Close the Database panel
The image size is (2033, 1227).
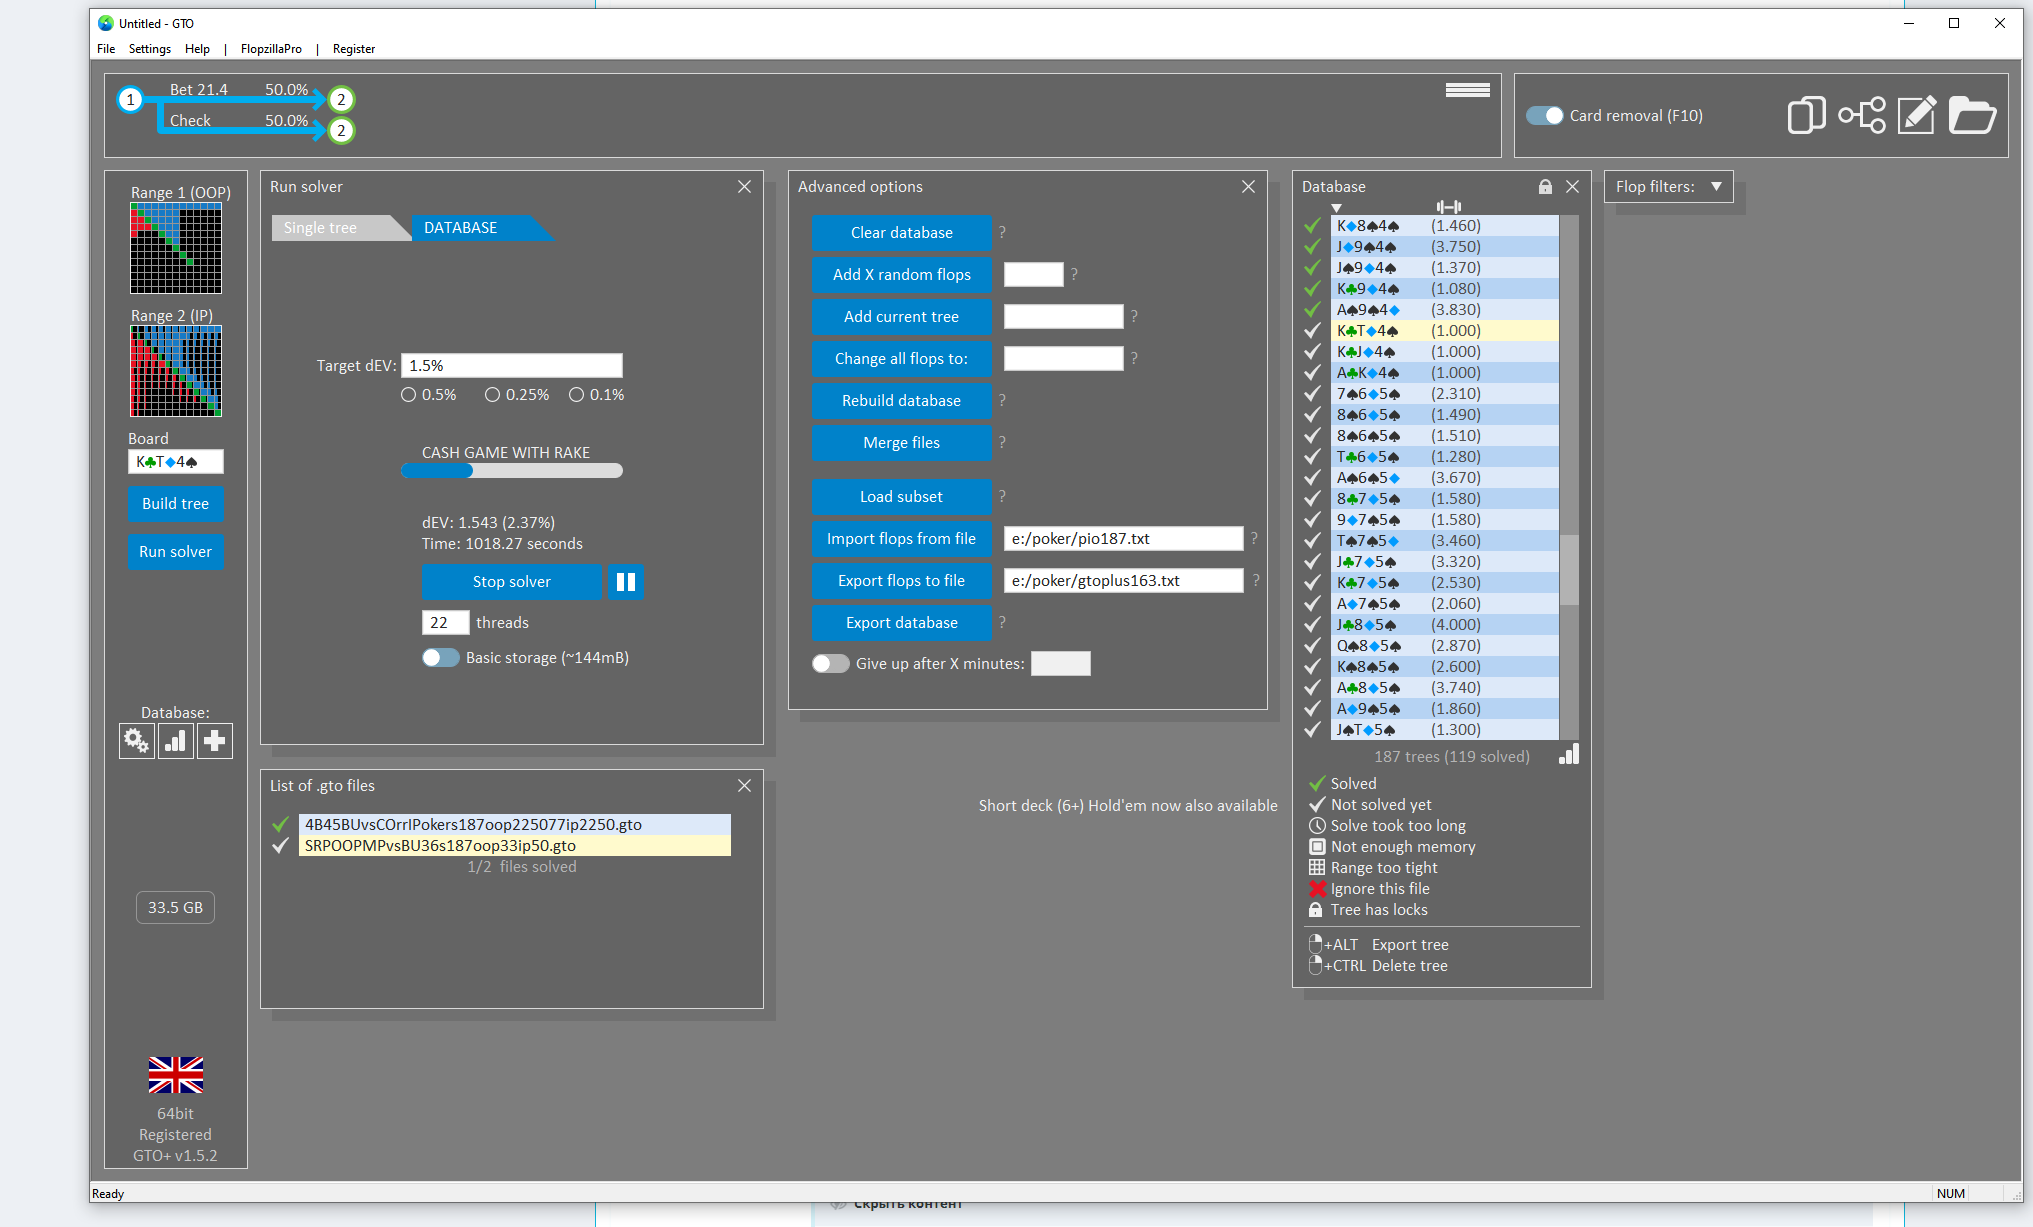point(1572,187)
